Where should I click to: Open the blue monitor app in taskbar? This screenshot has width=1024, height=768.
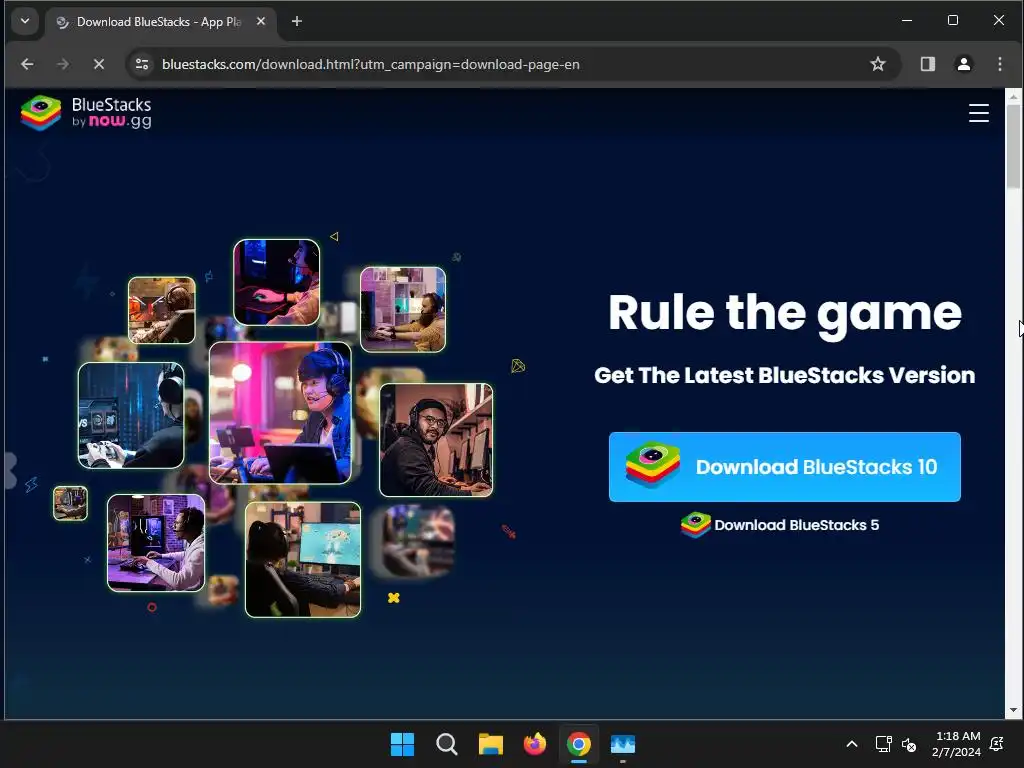pyautogui.click(x=623, y=744)
